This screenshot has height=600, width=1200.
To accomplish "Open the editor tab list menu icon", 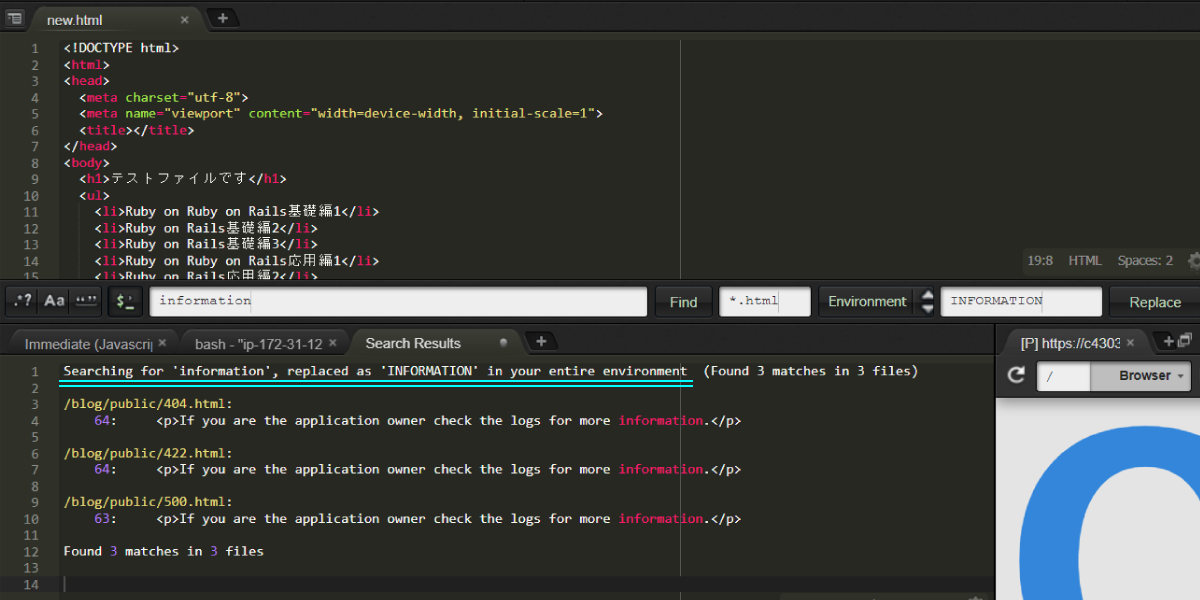I will click(x=15, y=18).
